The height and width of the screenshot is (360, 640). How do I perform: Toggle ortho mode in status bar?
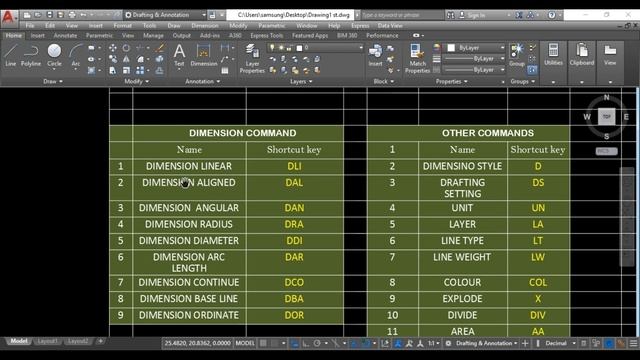pyautogui.click(x=305, y=343)
